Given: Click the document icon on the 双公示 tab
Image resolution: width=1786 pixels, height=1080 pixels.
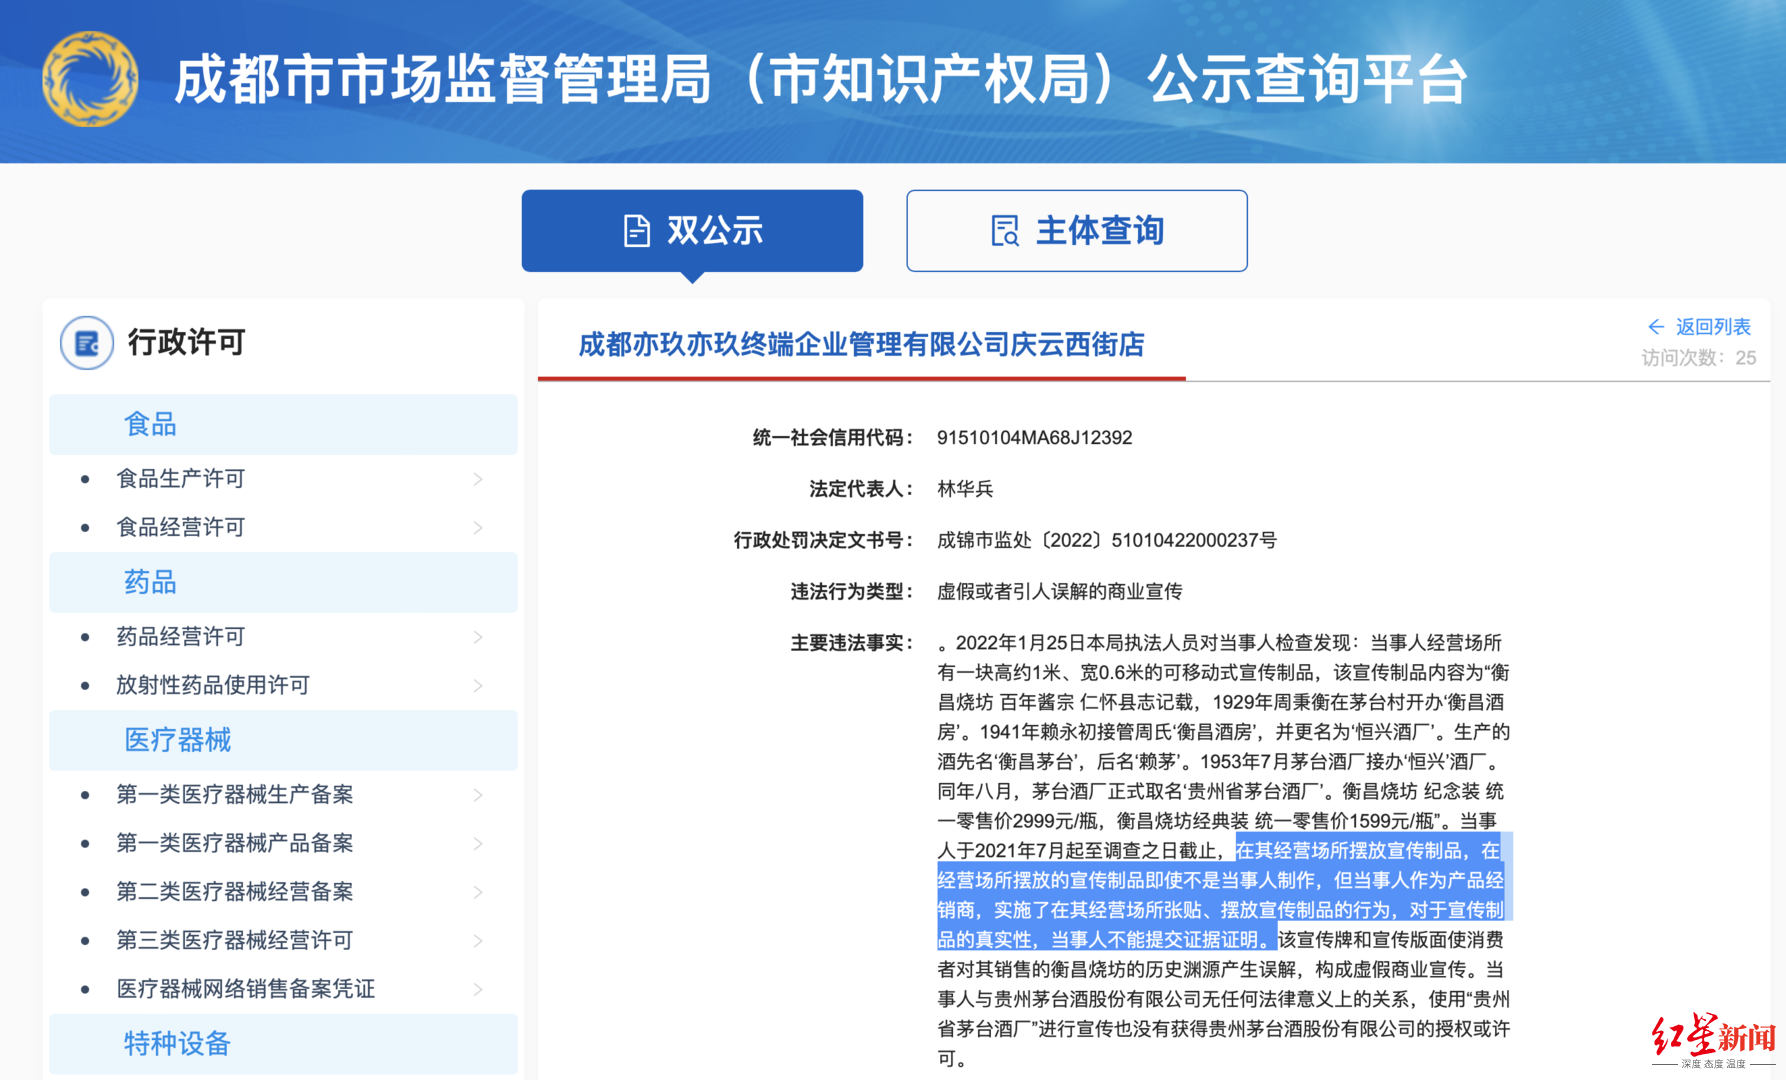Looking at the screenshot, I should tap(634, 229).
